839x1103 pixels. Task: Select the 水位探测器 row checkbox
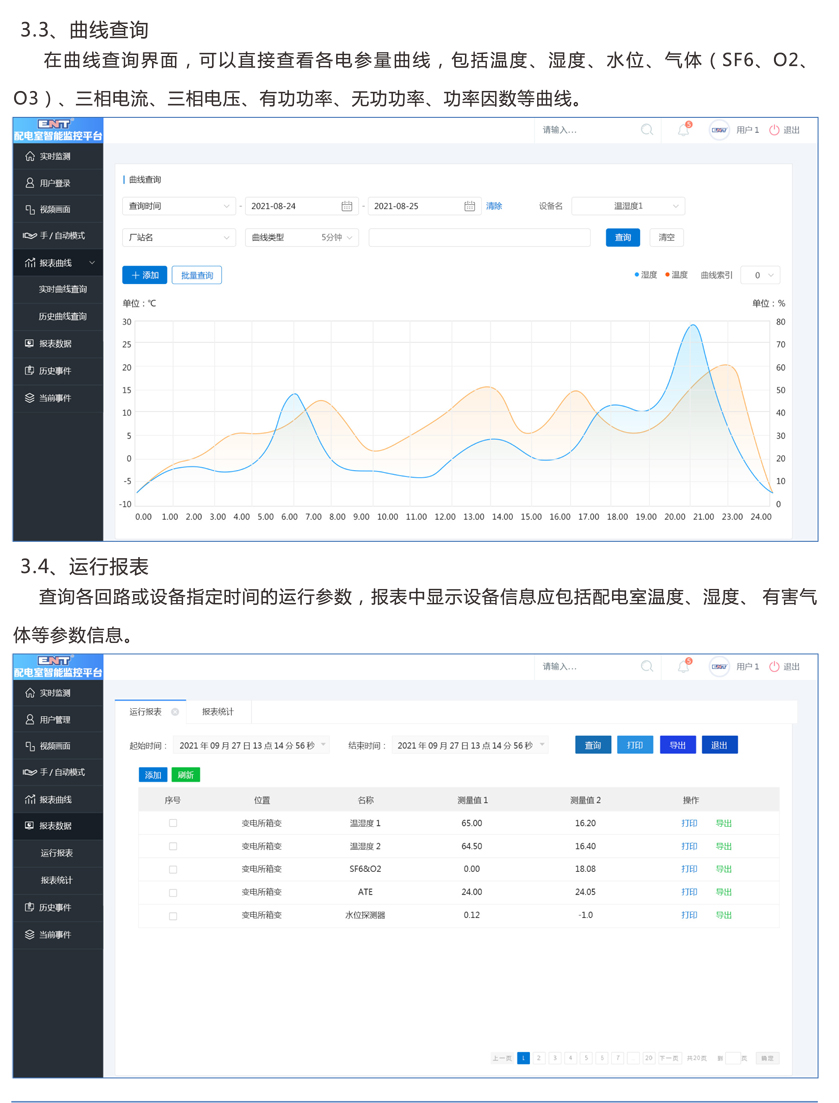(x=173, y=915)
